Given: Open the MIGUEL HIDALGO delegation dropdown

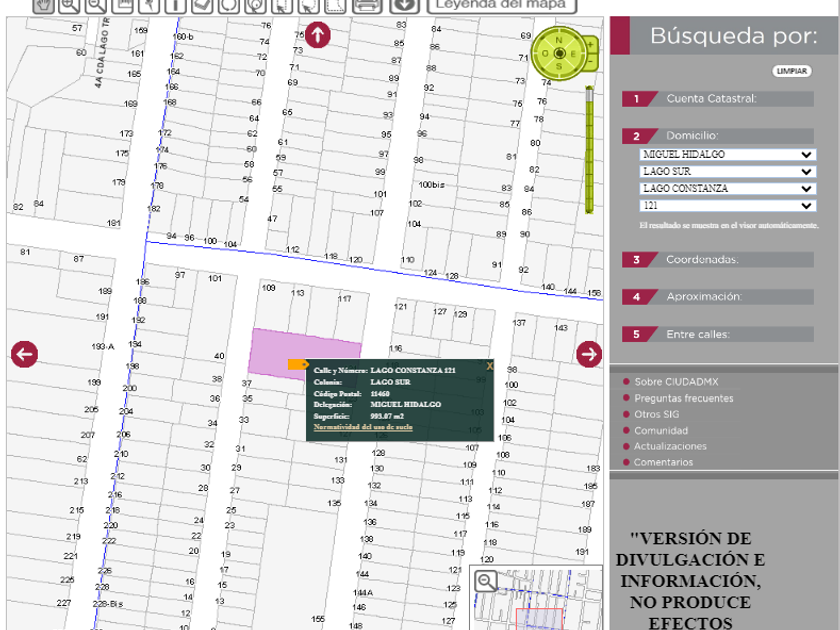Looking at the screenshot, I should pos(728,155).
